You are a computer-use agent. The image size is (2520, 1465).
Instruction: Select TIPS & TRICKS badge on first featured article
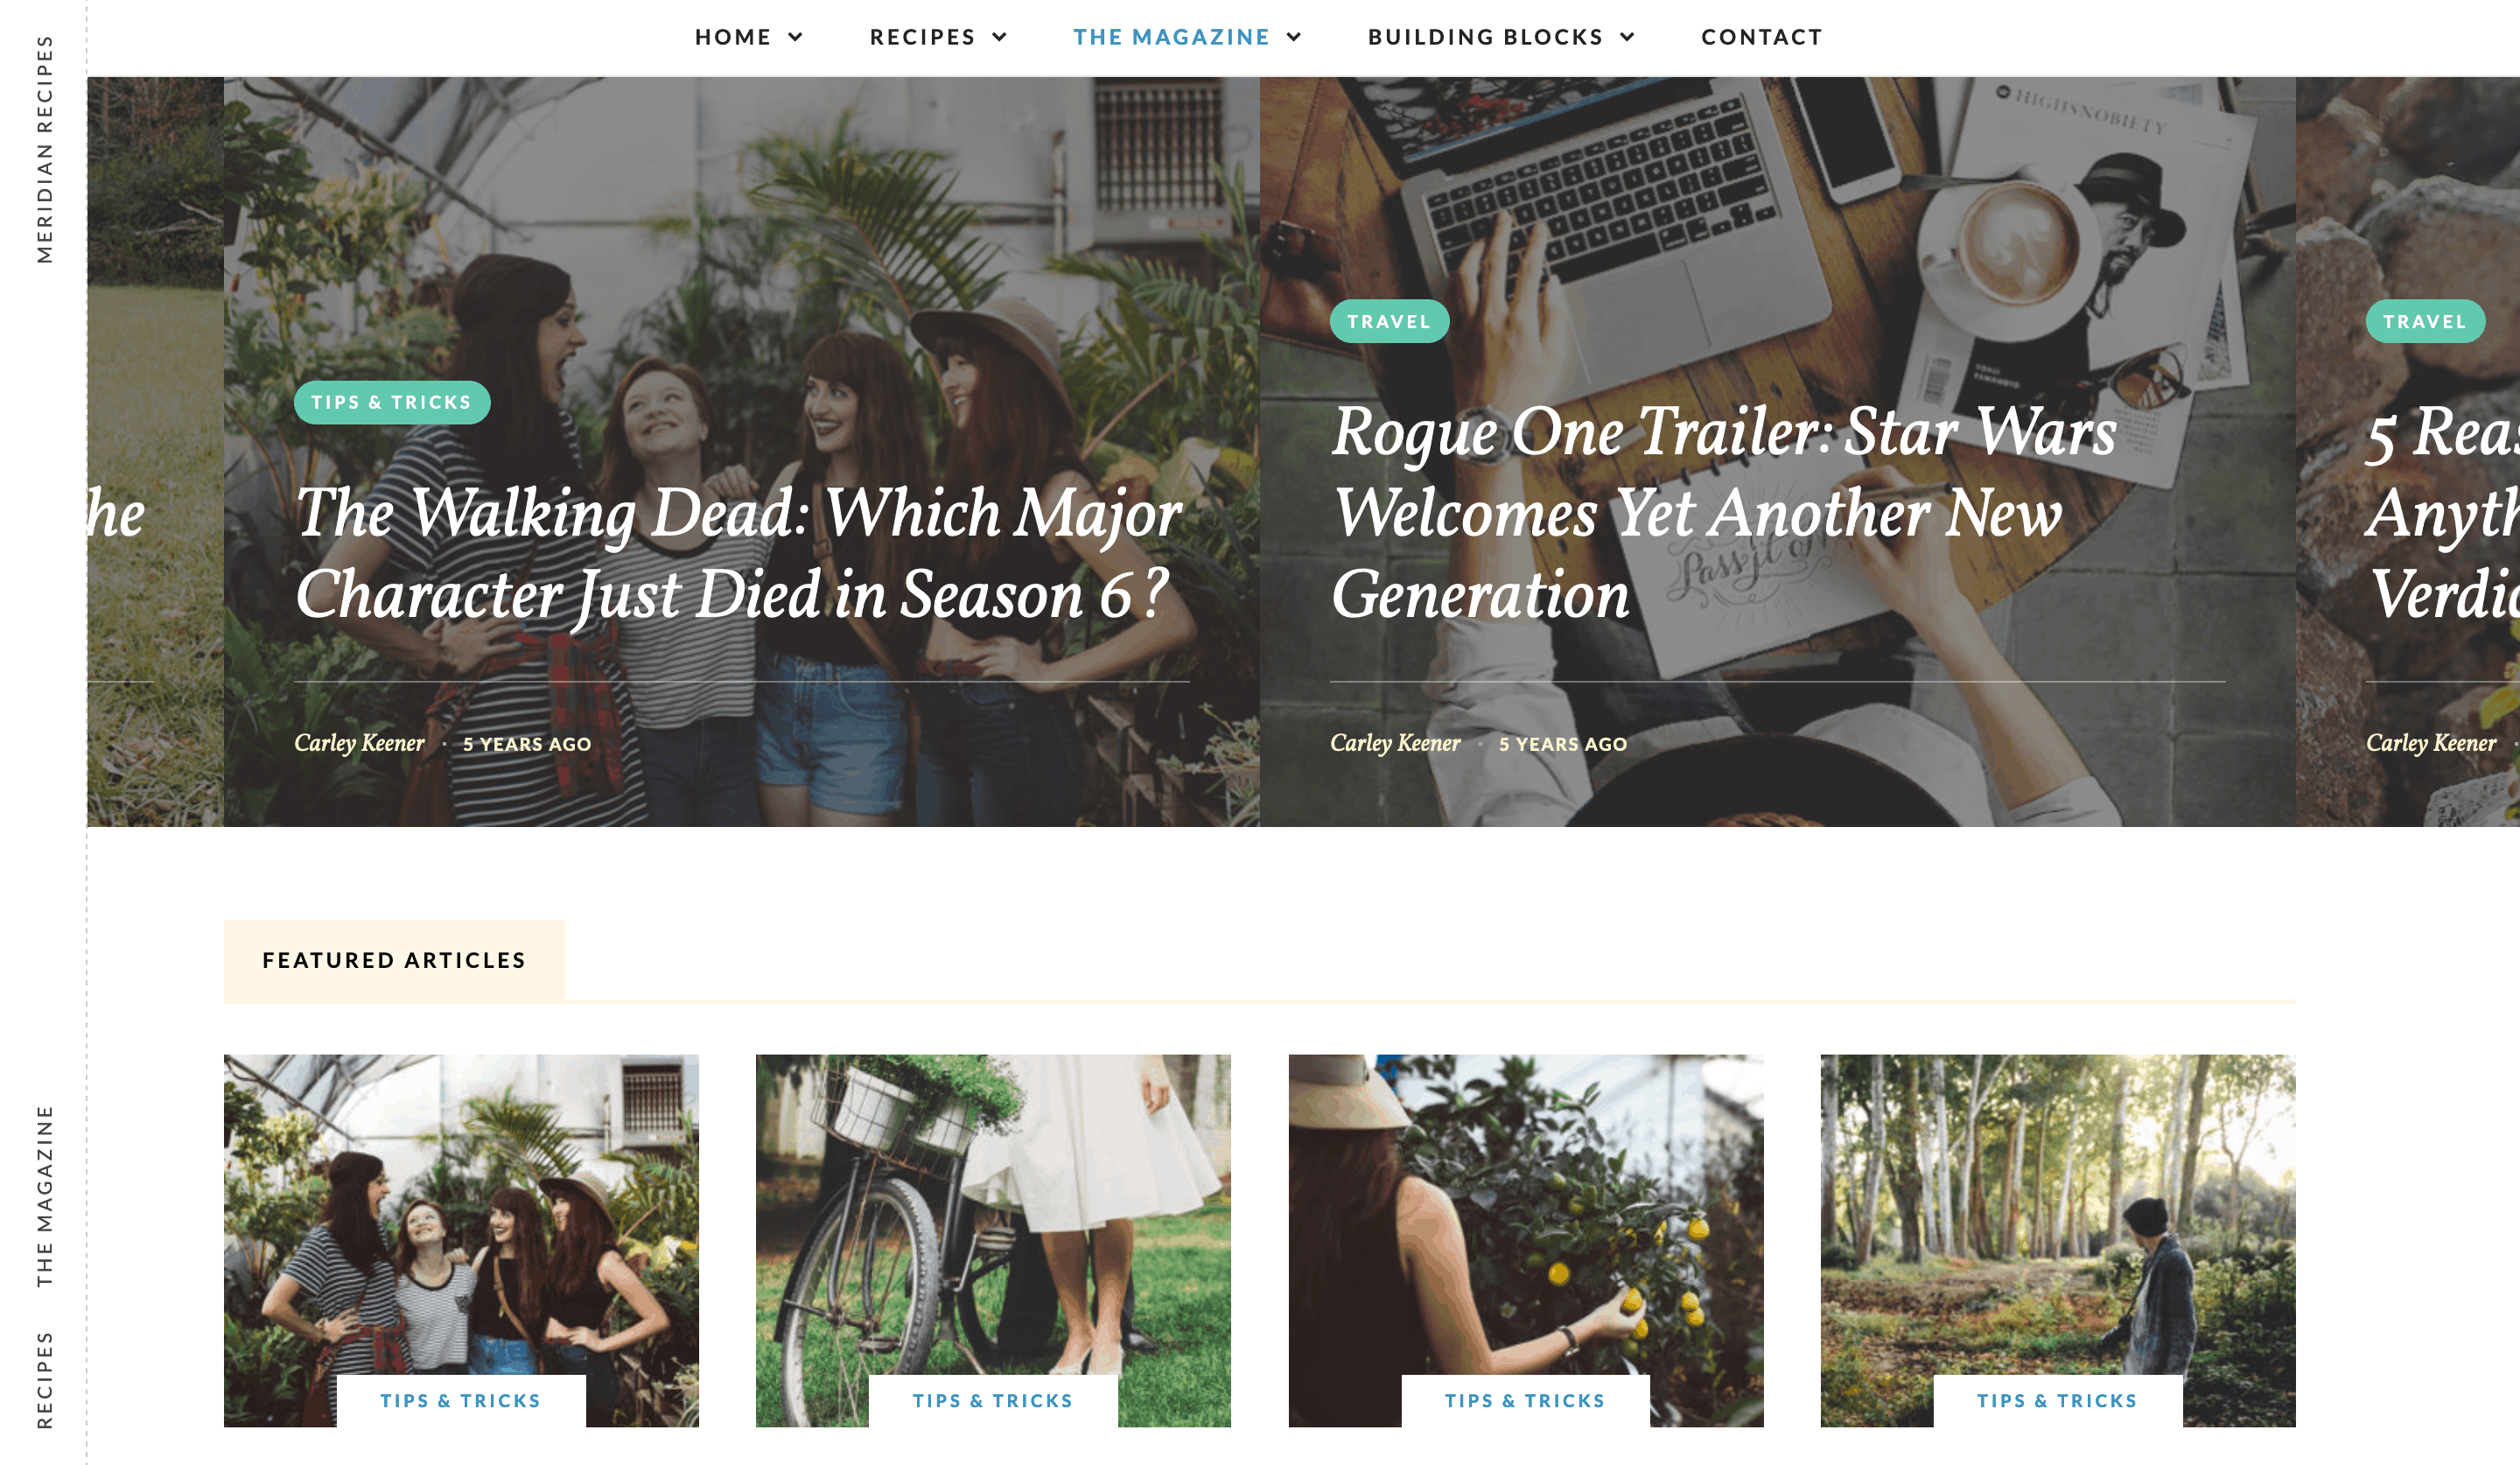click(x=462, y=1400)
